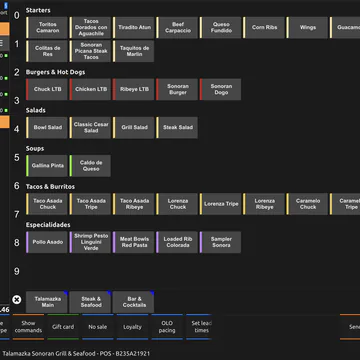The height and width of the screenshot is (360, 360).
Task: Click Show commands button
Action: tap(28, 327)
